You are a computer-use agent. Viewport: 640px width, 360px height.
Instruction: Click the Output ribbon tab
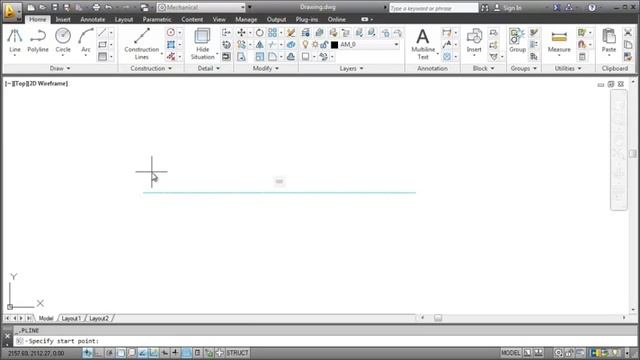276,19
